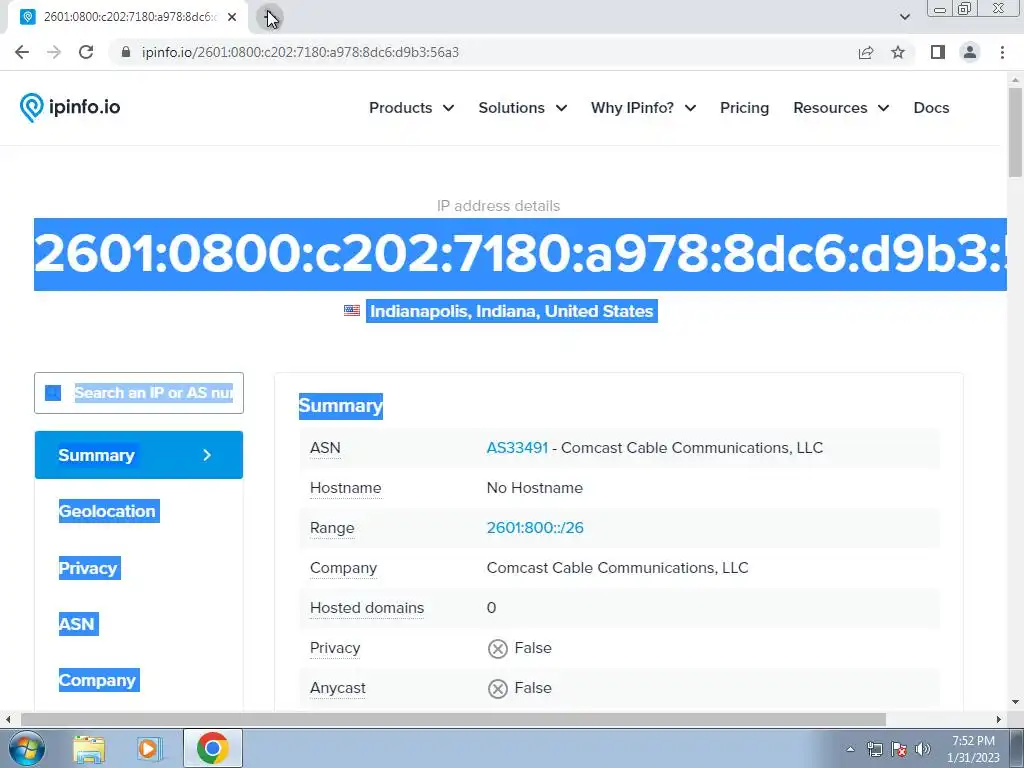Follow the AS33491 link
Viewport: 1024px width, 768px height.
click(x=517, y=448)
